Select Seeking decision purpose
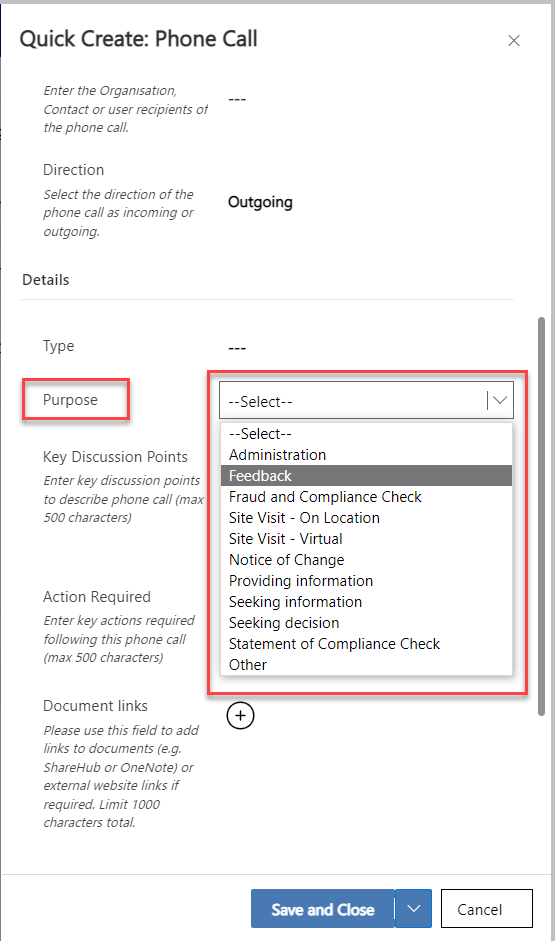Screen dimensions: 555x941 click(366, 623)
